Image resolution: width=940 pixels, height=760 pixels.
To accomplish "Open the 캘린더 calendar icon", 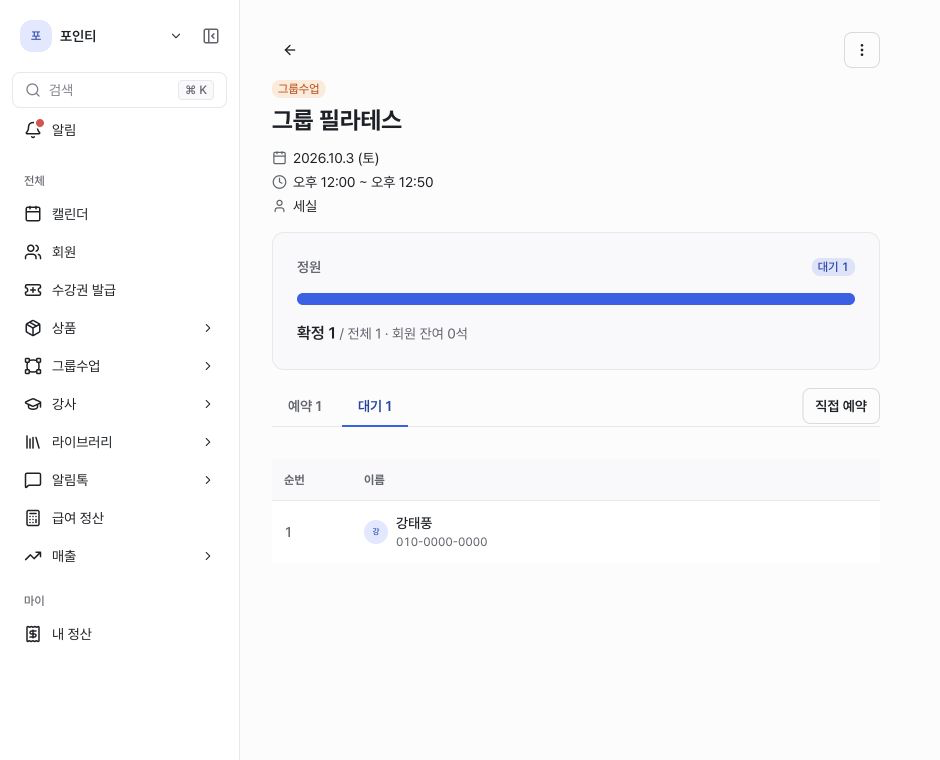I will click(33, 214).
